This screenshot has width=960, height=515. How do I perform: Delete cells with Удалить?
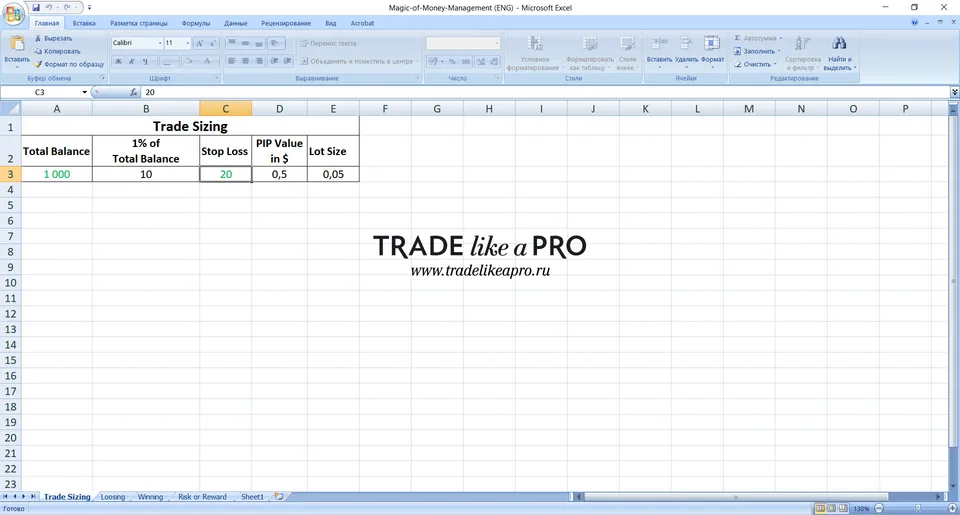[x=686, y=53]
